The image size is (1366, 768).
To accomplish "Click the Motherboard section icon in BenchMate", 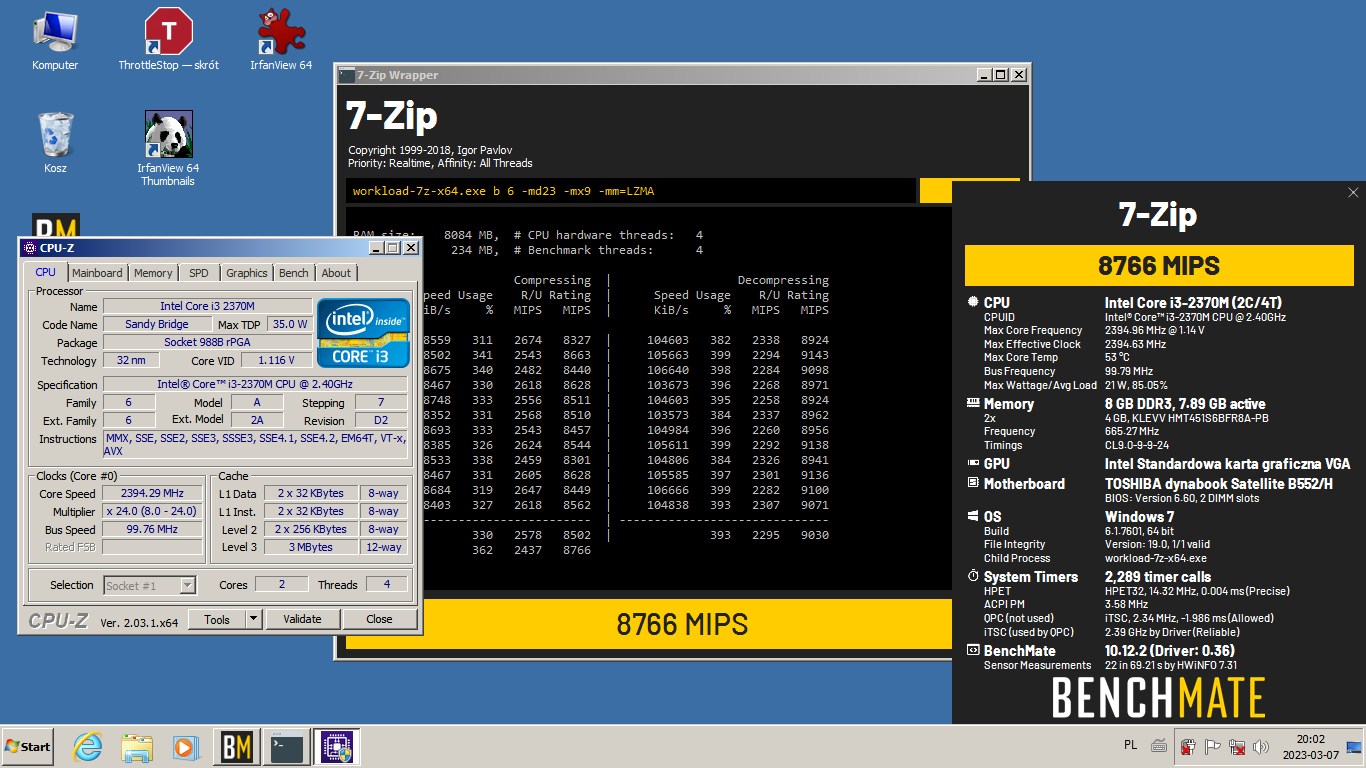I will click(973, 483).
